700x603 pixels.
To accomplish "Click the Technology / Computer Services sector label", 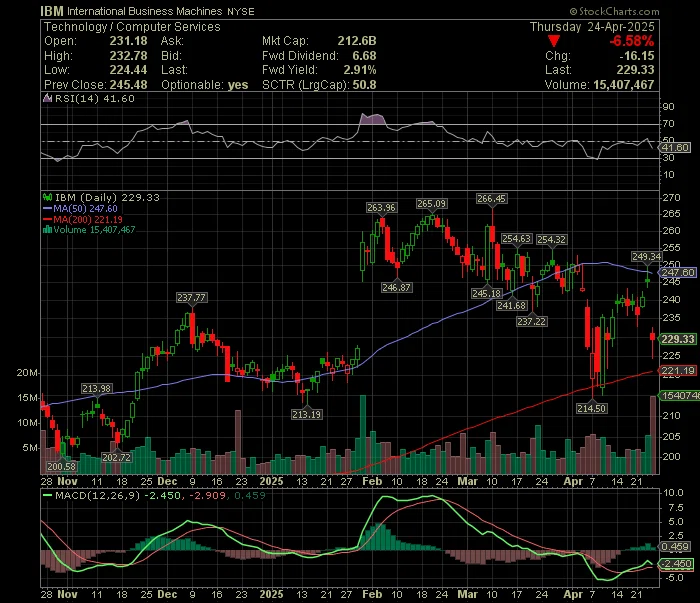I will 132,27.
